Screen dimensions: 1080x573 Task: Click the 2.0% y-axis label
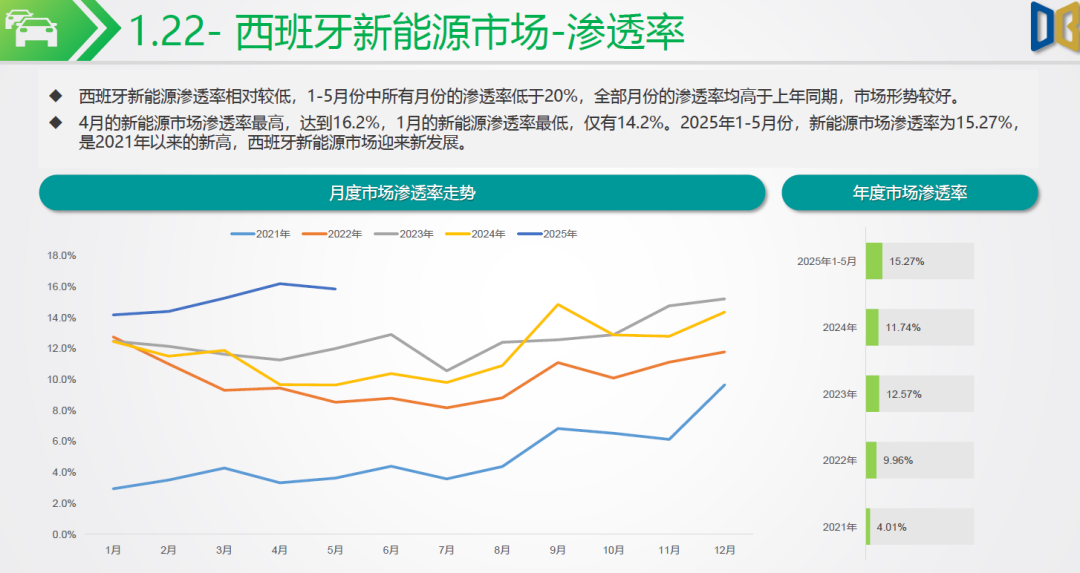pyautogui.click(x=63, y=503)
